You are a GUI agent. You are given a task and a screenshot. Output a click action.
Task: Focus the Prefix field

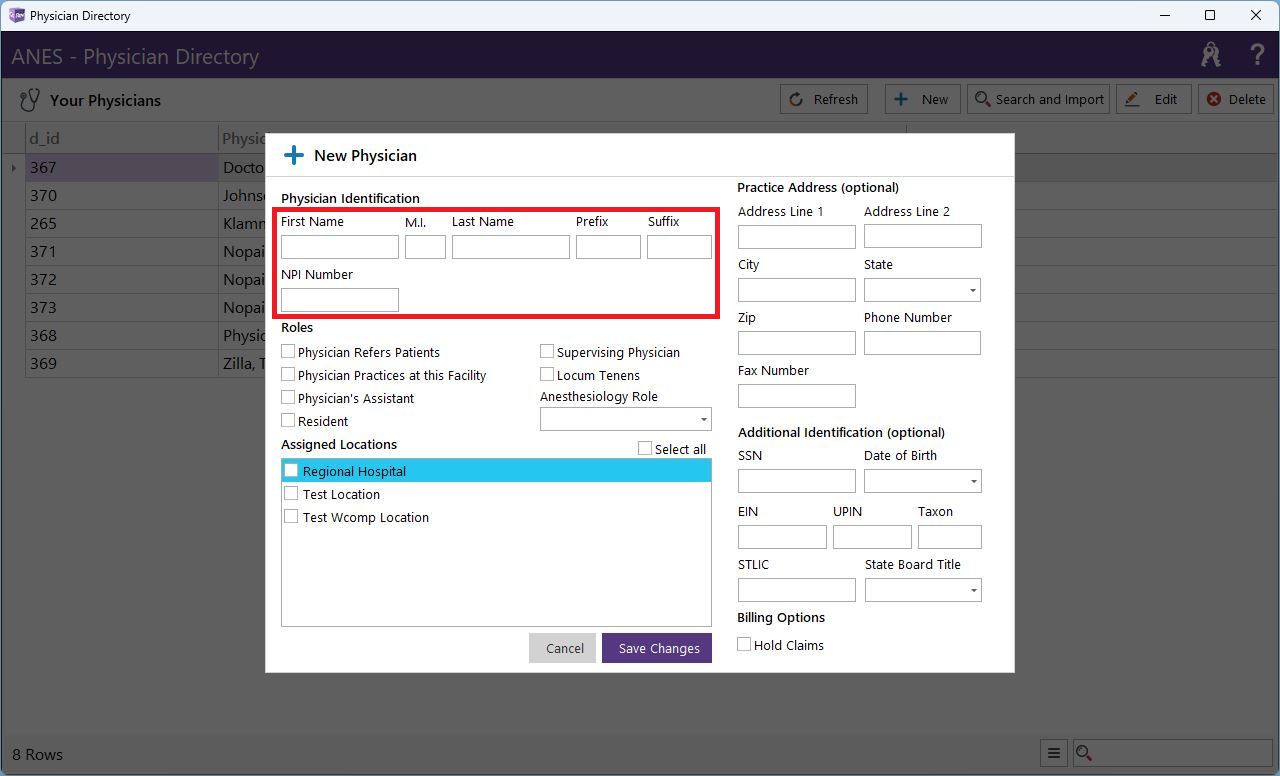coord(608,246)
